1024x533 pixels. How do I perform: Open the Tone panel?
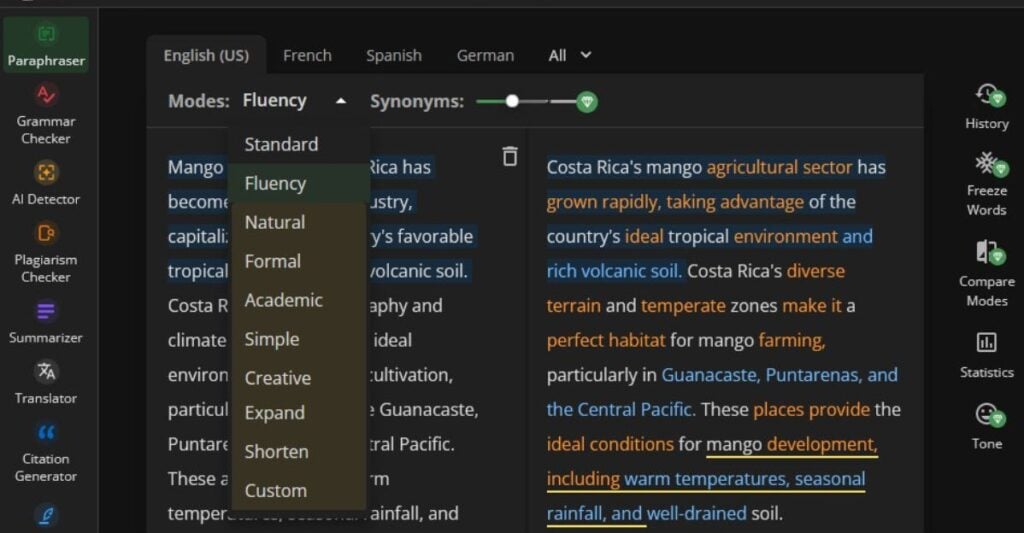[986, 426]
